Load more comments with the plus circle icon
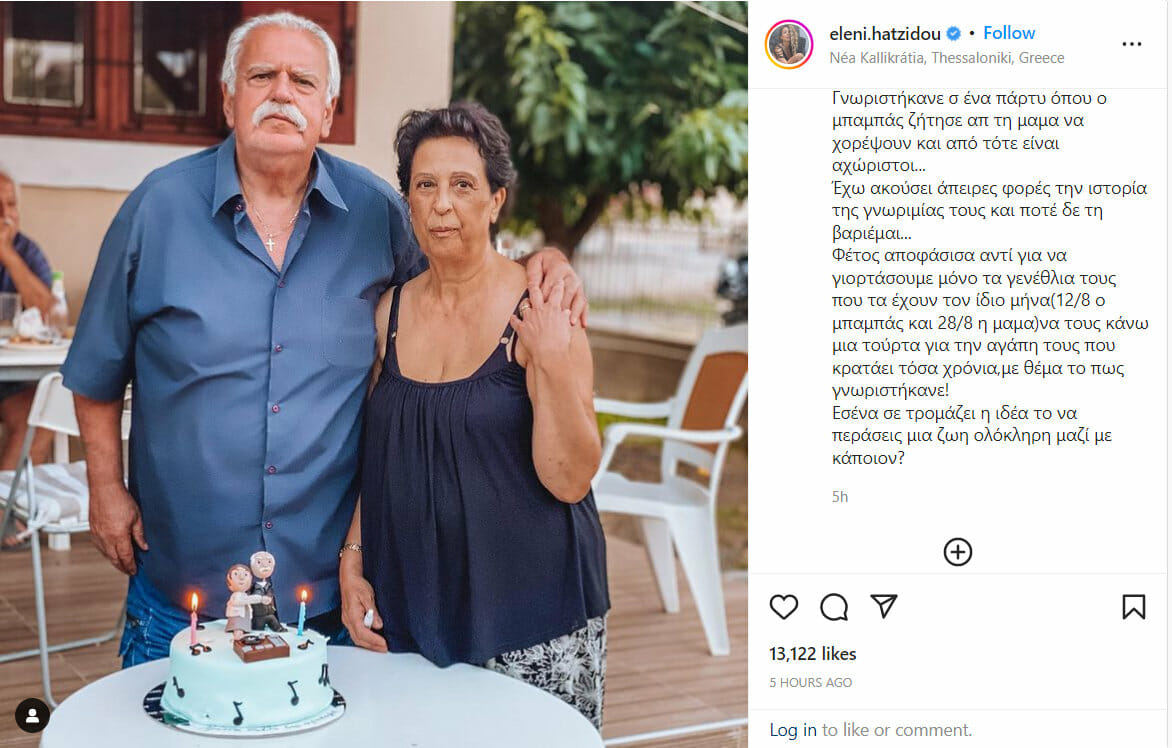 pos(957,552)
